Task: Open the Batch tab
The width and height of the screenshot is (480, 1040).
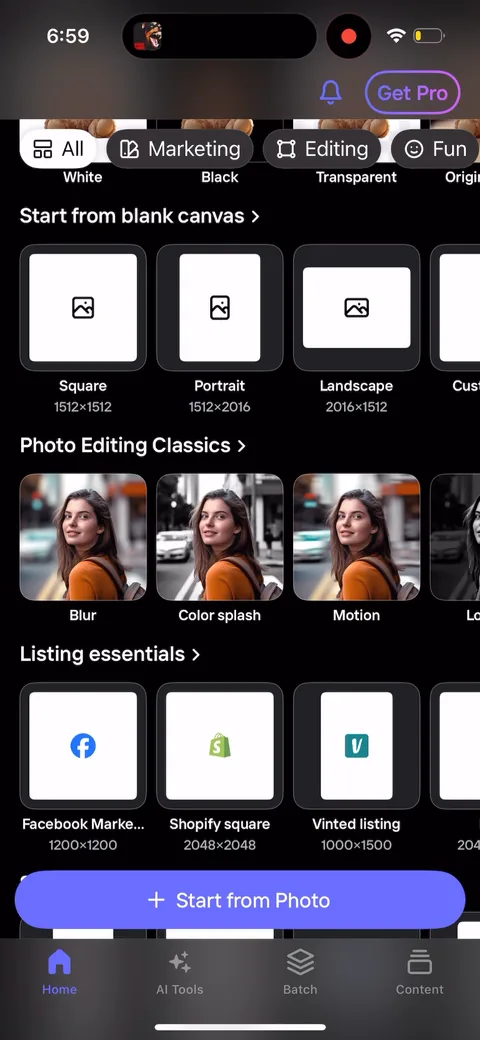Action: point(300,972)
